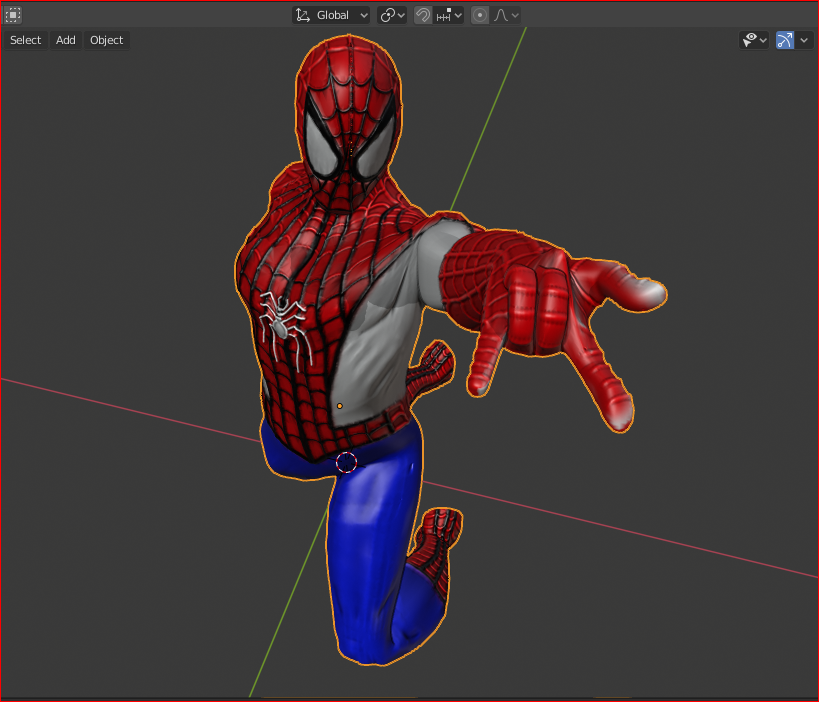Enable proportional editing

tap(480, 15)
